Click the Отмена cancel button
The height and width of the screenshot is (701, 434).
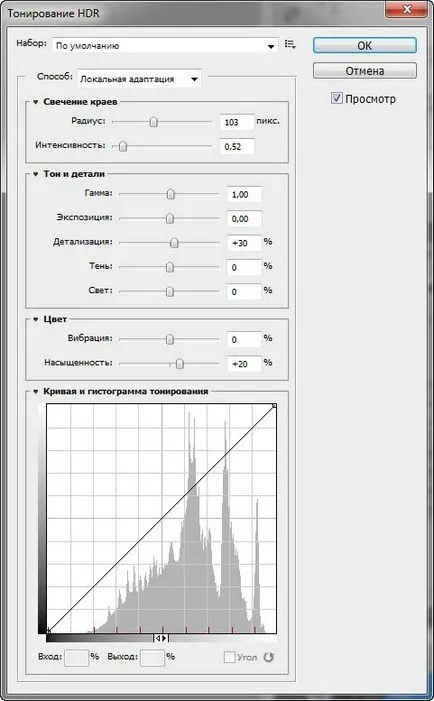pos(365,71)
